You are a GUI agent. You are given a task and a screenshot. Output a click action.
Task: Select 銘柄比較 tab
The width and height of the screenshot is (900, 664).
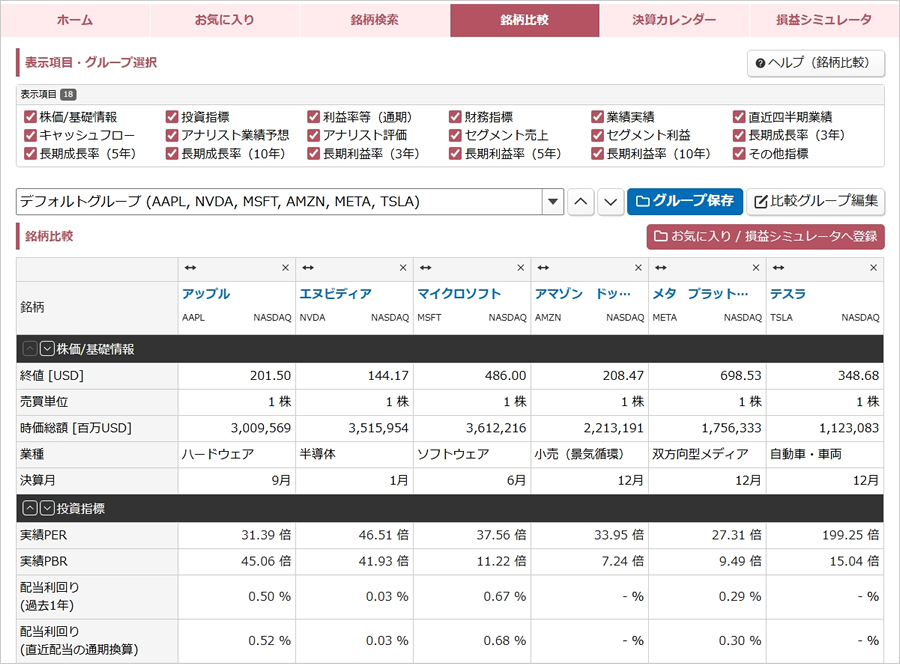(525, 20)
